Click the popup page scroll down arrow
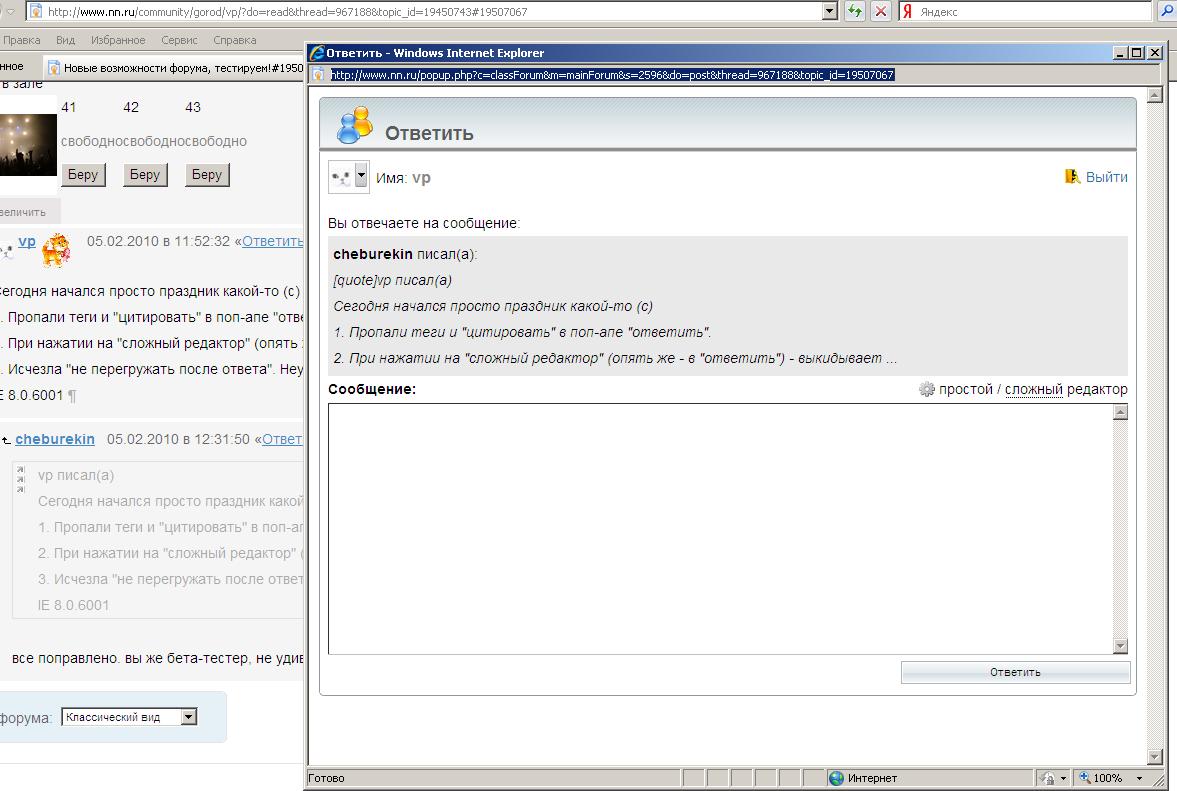1177x791 pixels. (1155, 756)
